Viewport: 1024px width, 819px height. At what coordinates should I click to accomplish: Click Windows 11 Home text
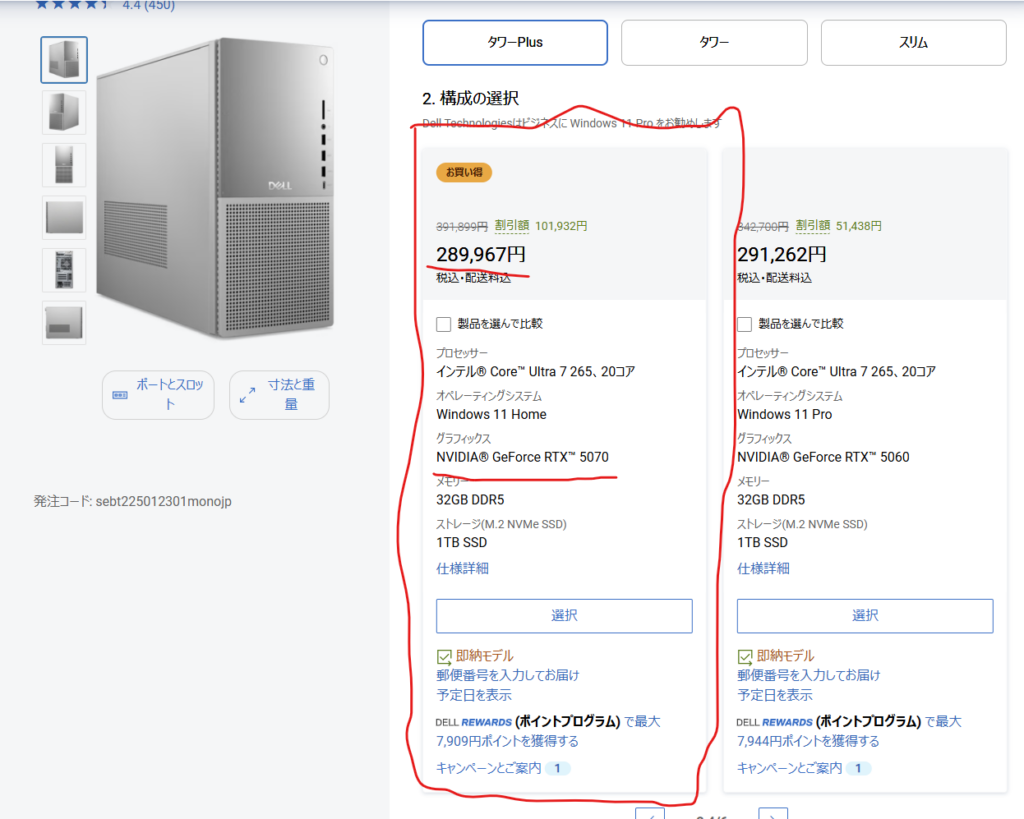[491, 414]
